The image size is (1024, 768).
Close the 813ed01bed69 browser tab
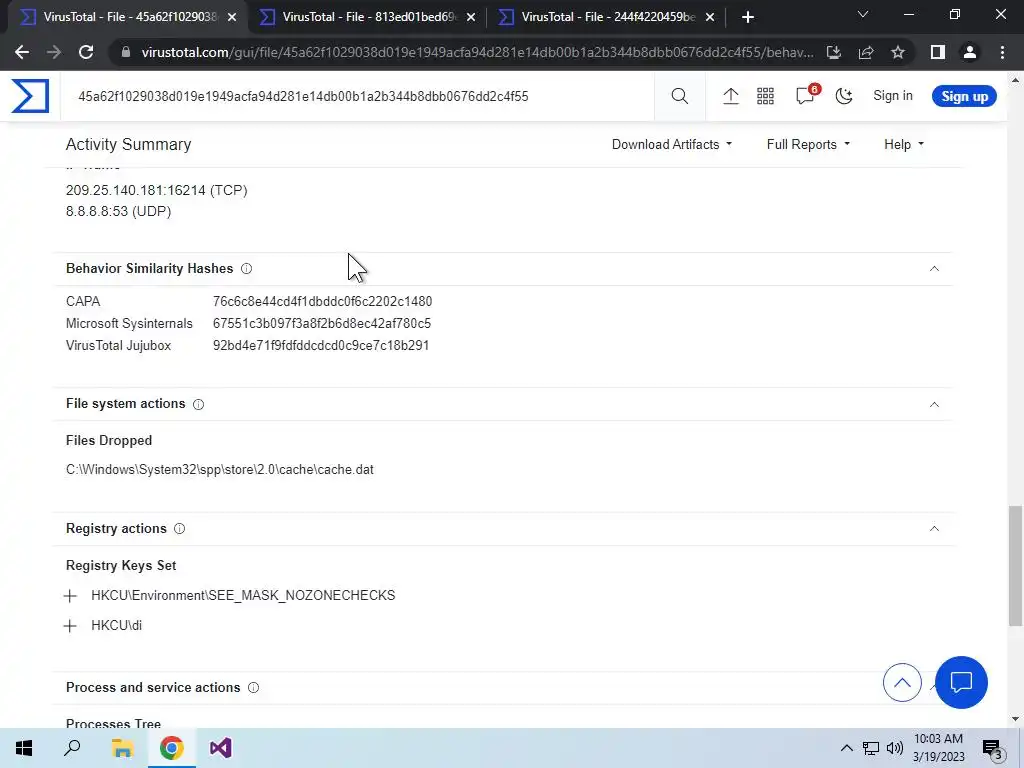click(471, 17)
